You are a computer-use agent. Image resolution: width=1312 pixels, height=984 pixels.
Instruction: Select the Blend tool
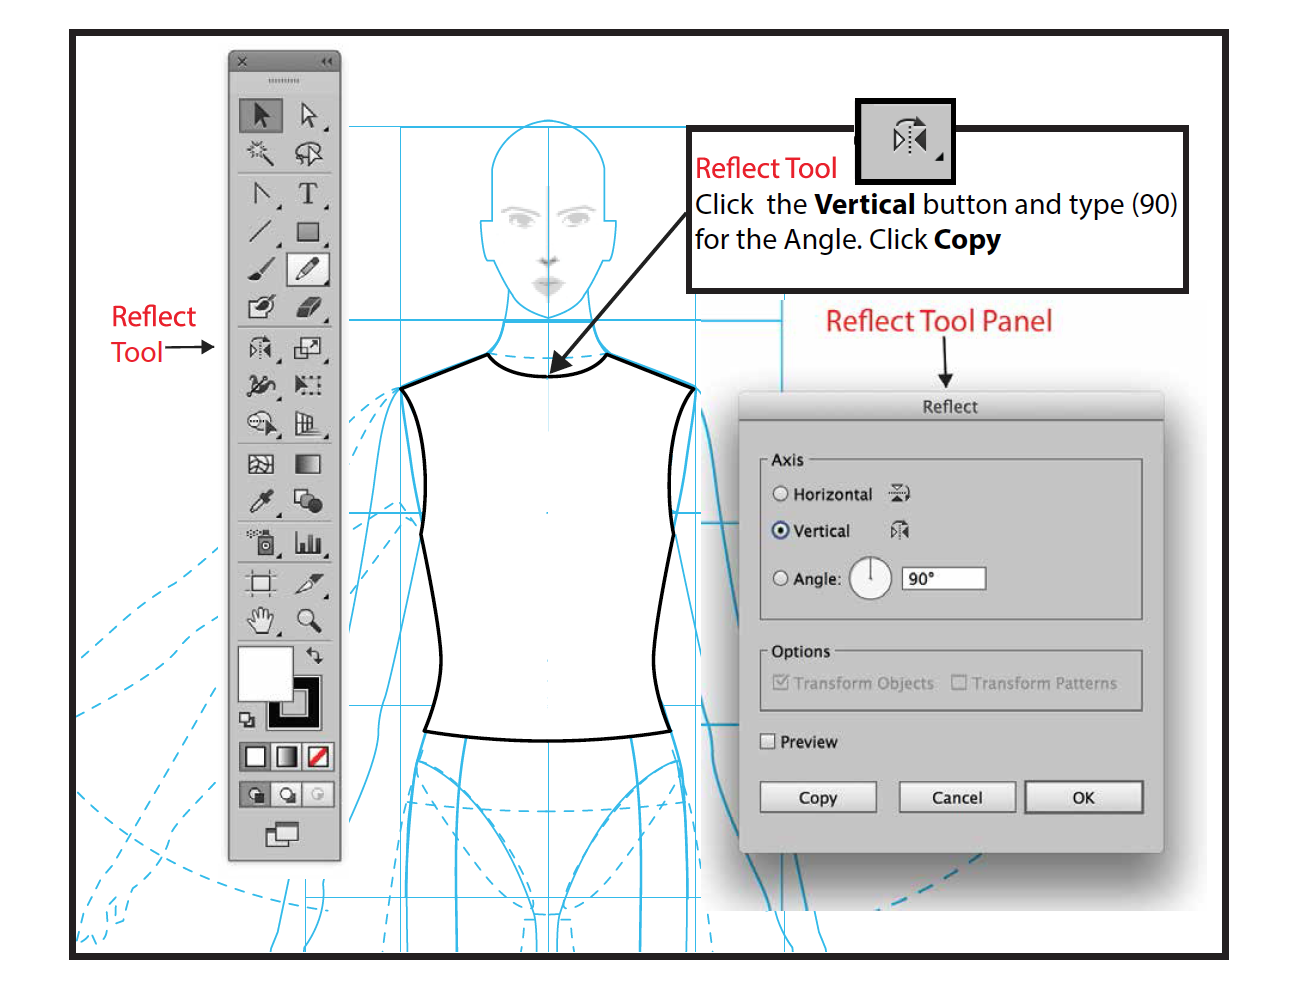(x=308, y=501)
